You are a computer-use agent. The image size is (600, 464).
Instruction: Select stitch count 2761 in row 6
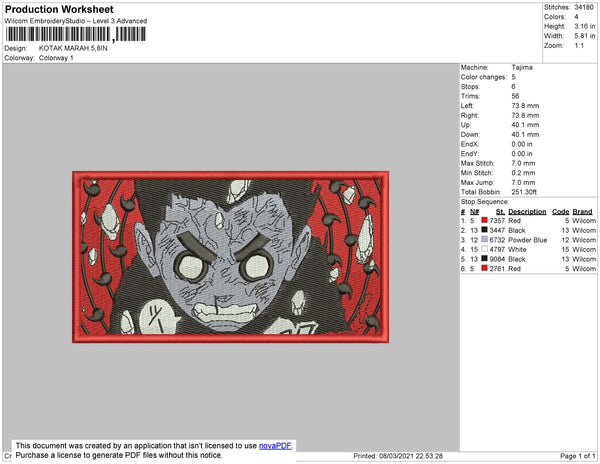pyautogui.click(x=497, y=269)
